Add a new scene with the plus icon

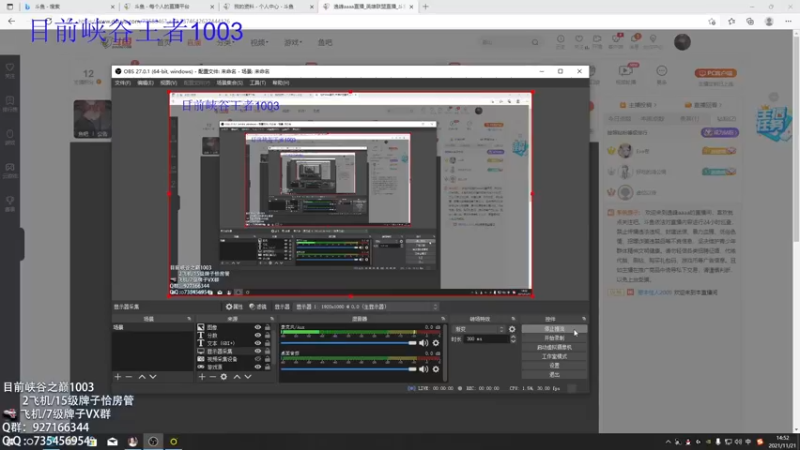[118, 377]
